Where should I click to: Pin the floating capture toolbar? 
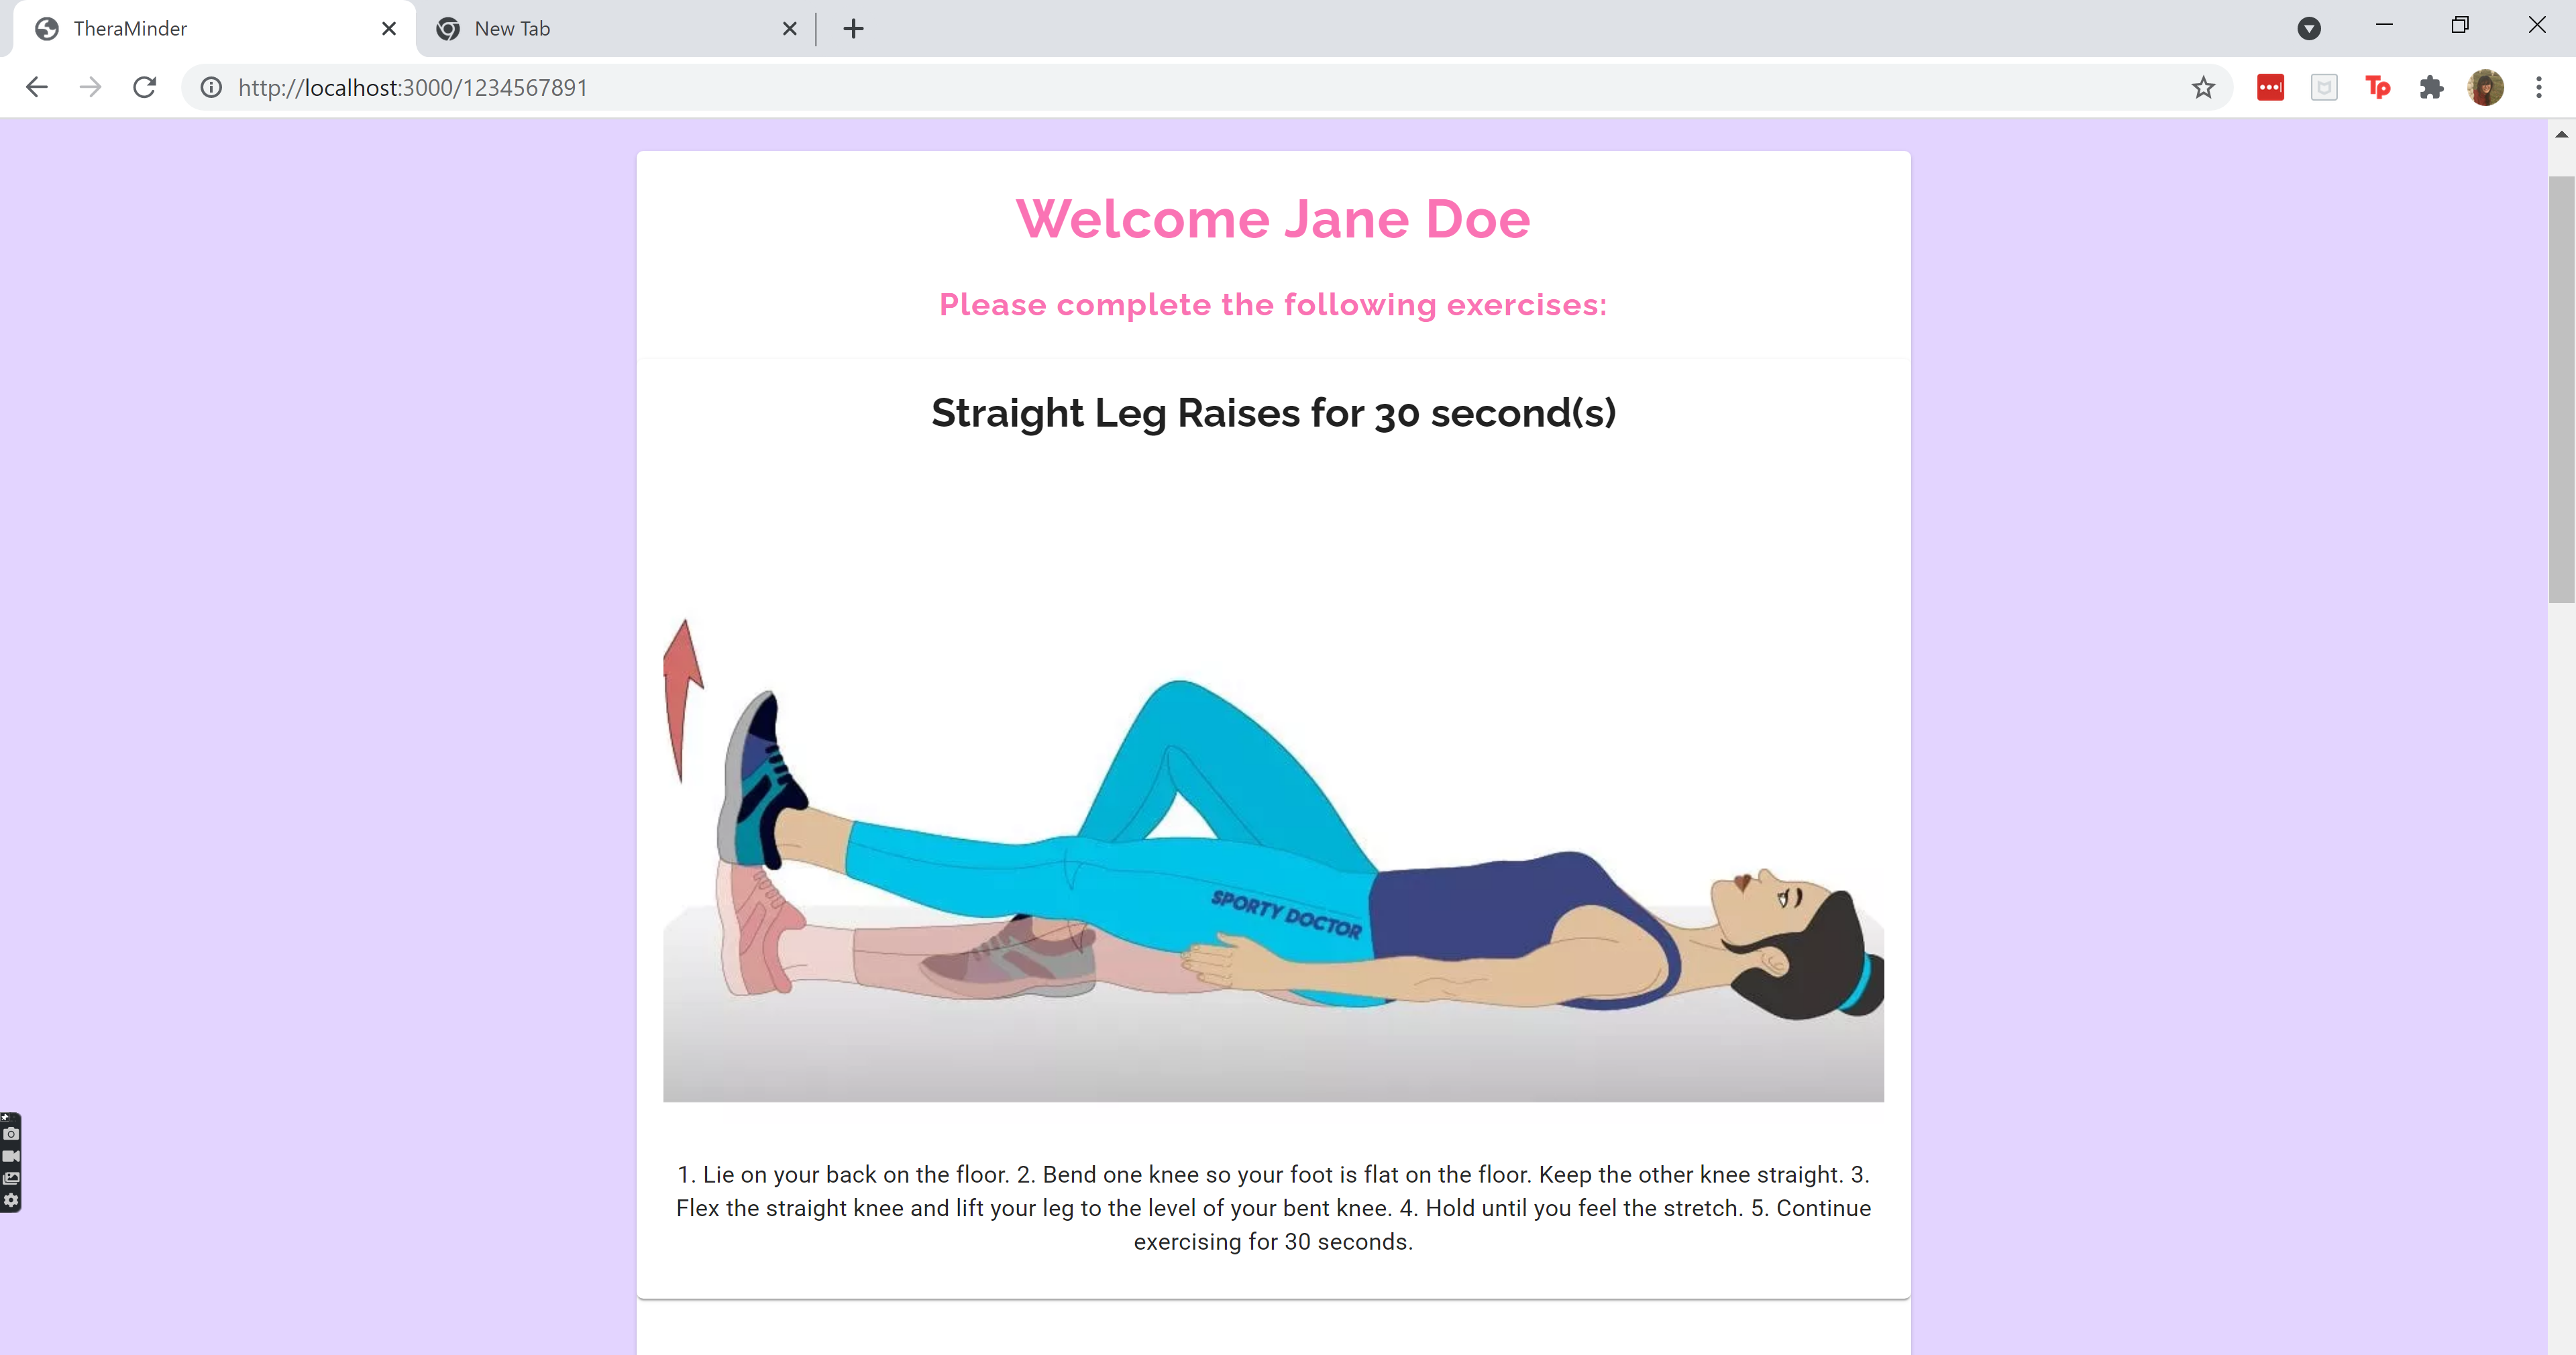[x=5, y=1117]
